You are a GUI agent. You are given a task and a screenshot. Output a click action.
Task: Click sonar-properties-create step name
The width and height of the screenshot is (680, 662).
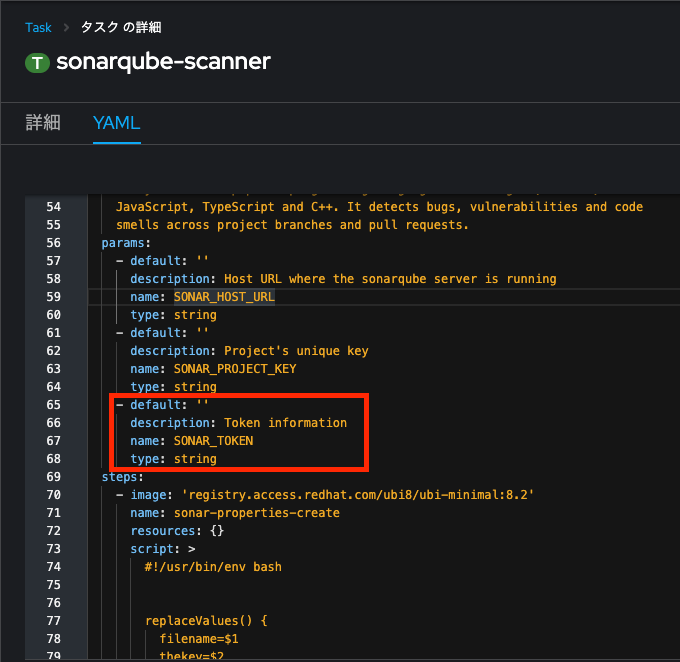coord(257,513)
